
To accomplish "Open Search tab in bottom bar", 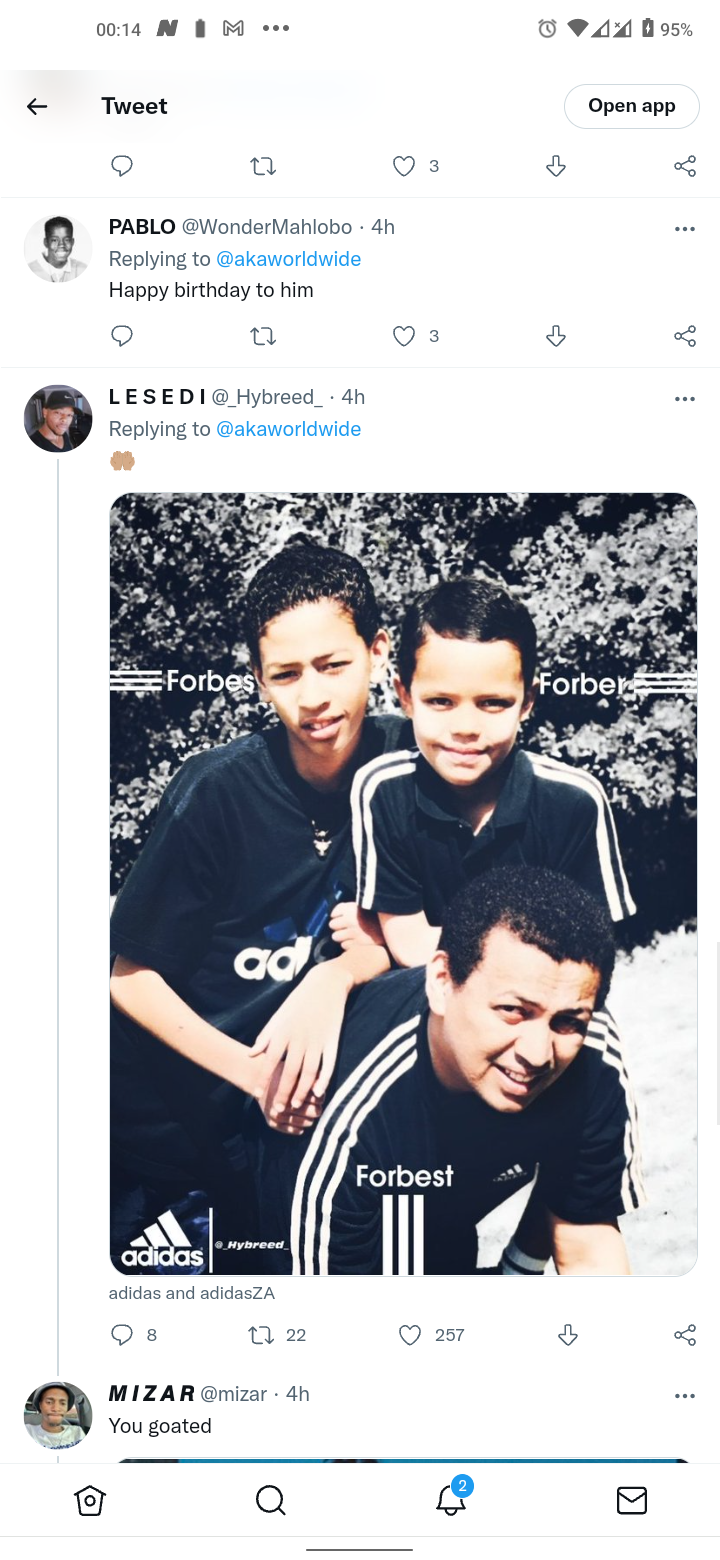I will pyautogui.click(x=270, y=1500).
